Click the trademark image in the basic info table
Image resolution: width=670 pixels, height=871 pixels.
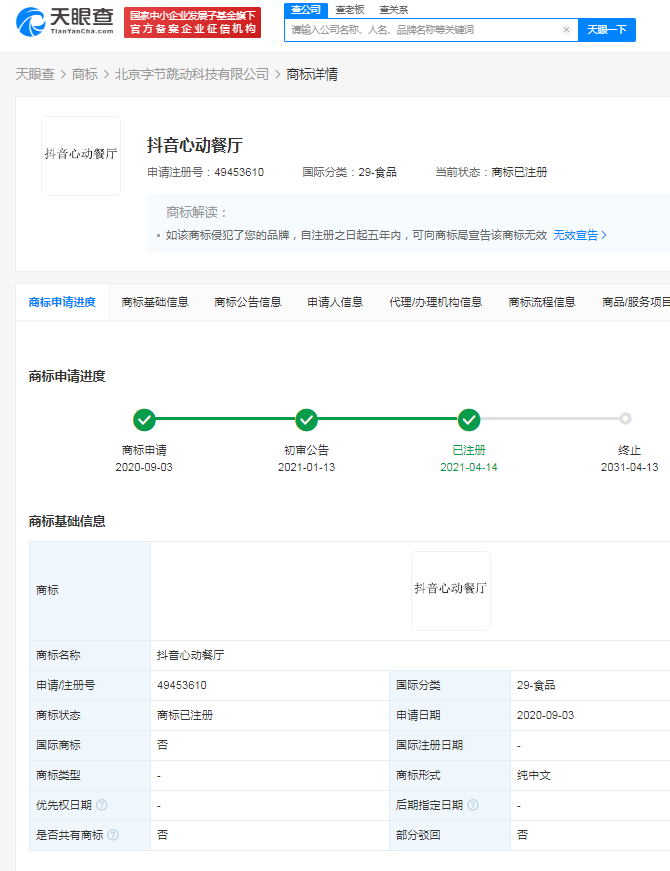[x=451, y=590]
